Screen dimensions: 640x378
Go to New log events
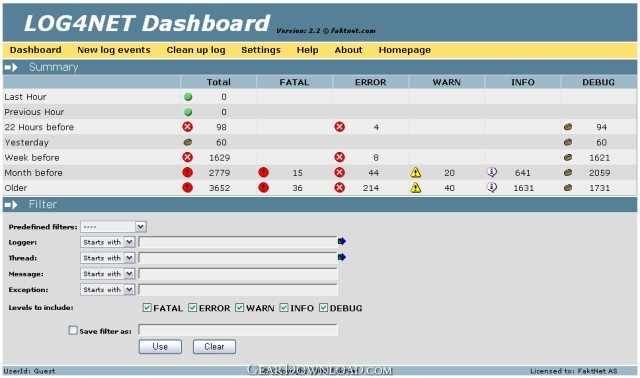coord(114,50)
